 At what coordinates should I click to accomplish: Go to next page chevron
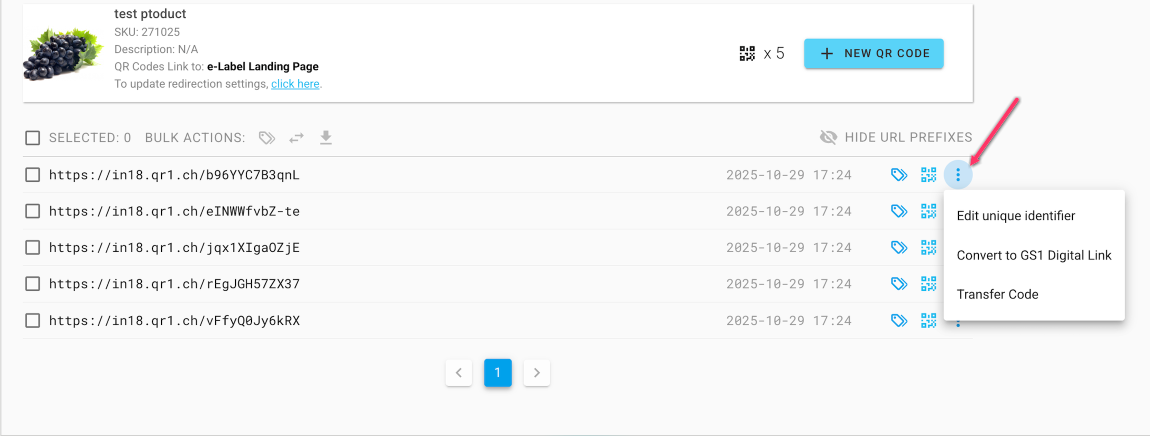point(537,373)
